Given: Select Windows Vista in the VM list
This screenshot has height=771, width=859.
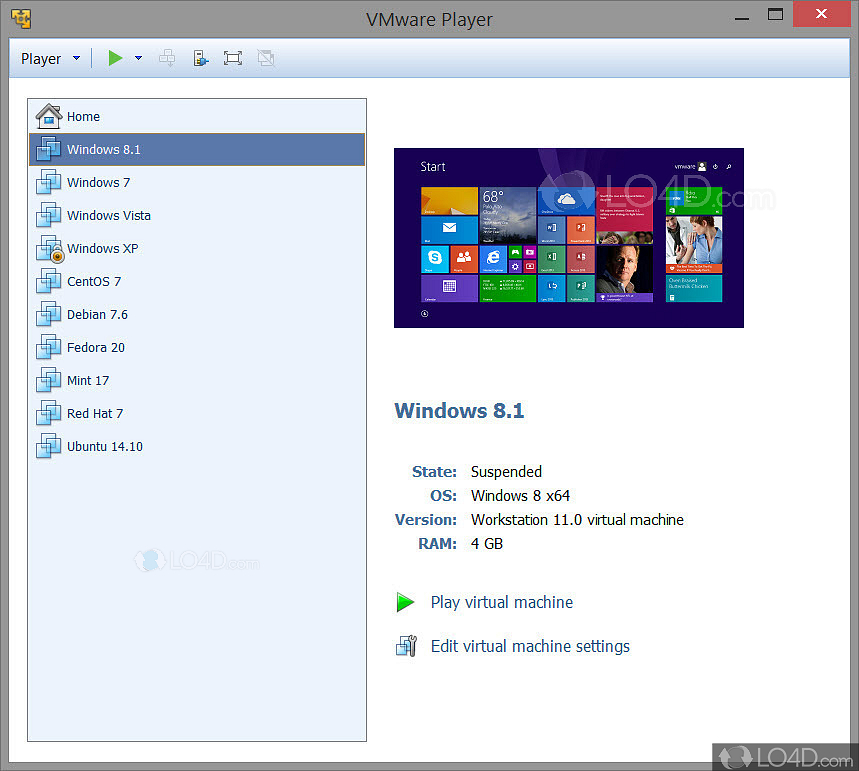Looking at the screenshot, I should 108,216.
